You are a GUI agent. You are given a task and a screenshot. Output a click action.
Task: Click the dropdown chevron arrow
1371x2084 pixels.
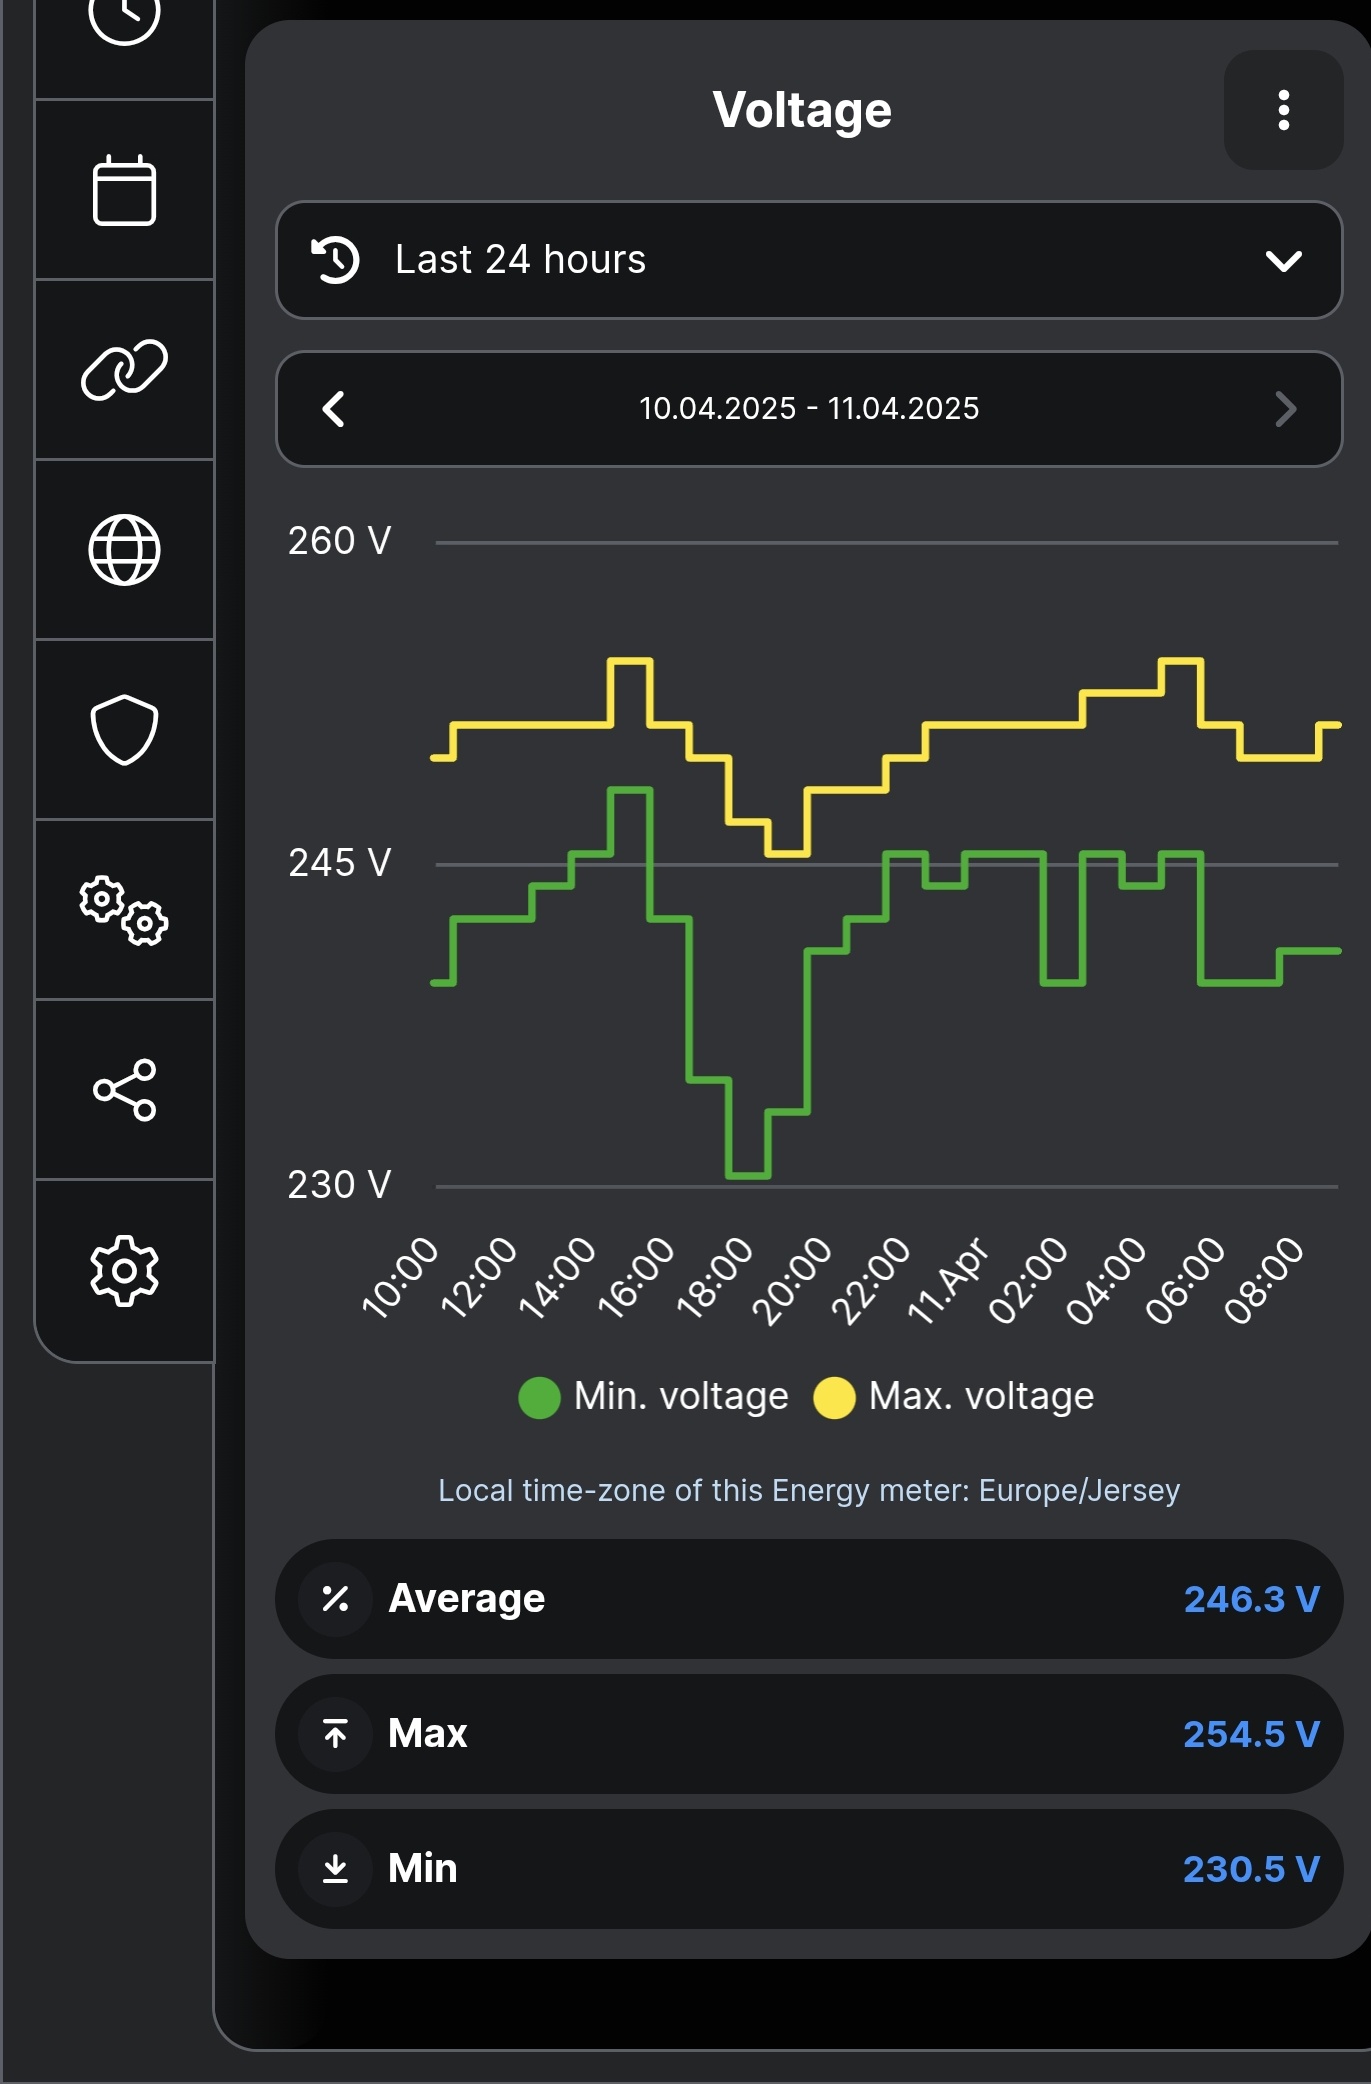[x=1283, y=261]
